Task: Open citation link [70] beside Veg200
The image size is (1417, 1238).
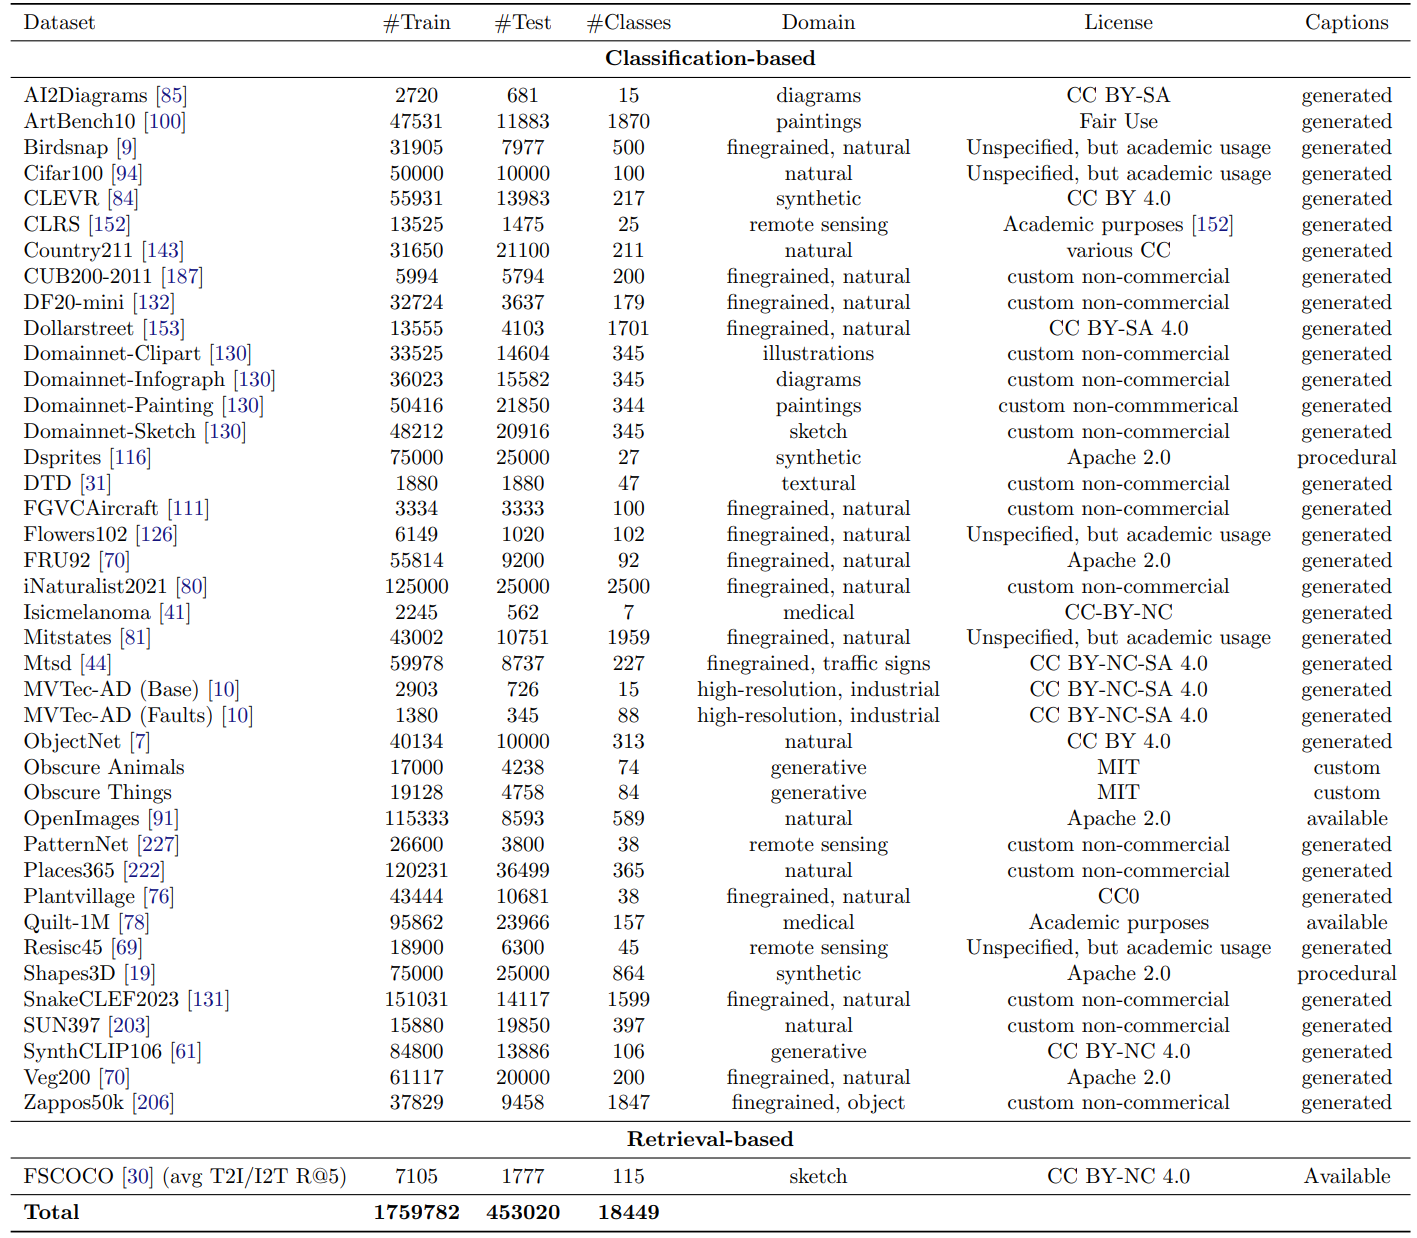Action: tap(114, 1077)
